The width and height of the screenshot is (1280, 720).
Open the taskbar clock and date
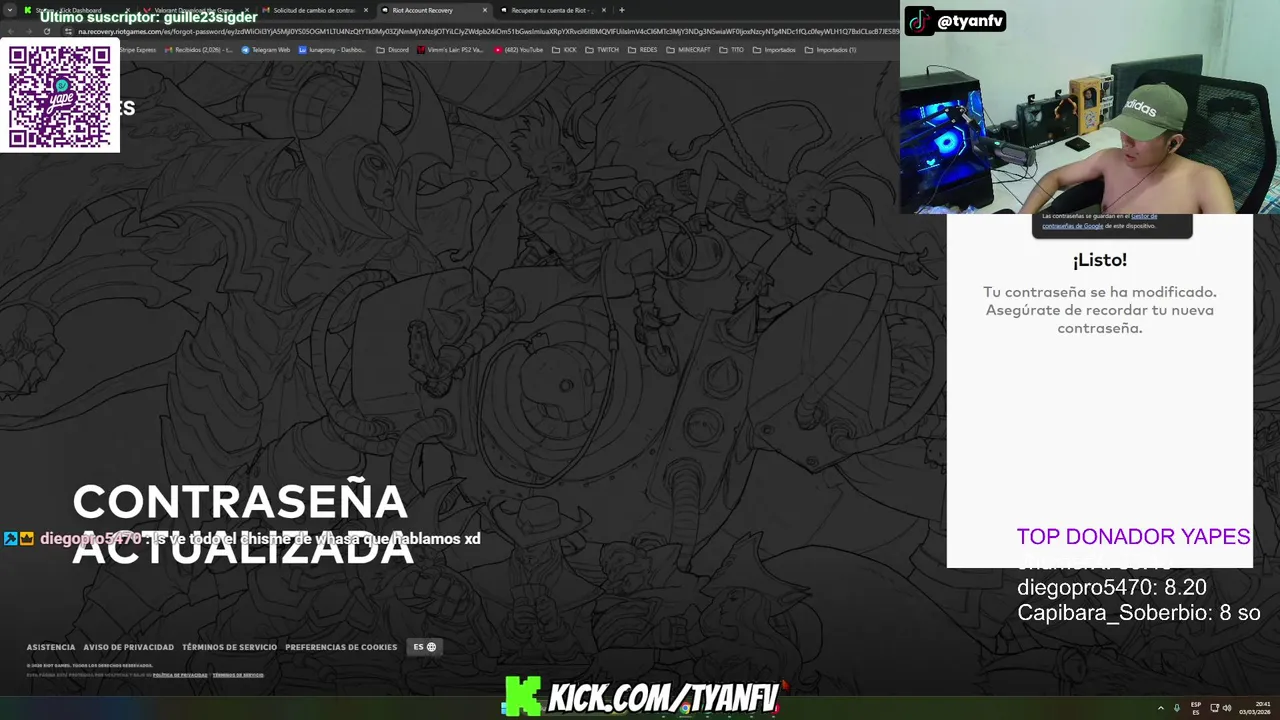pyautogui.click(x=1254, y=708)
